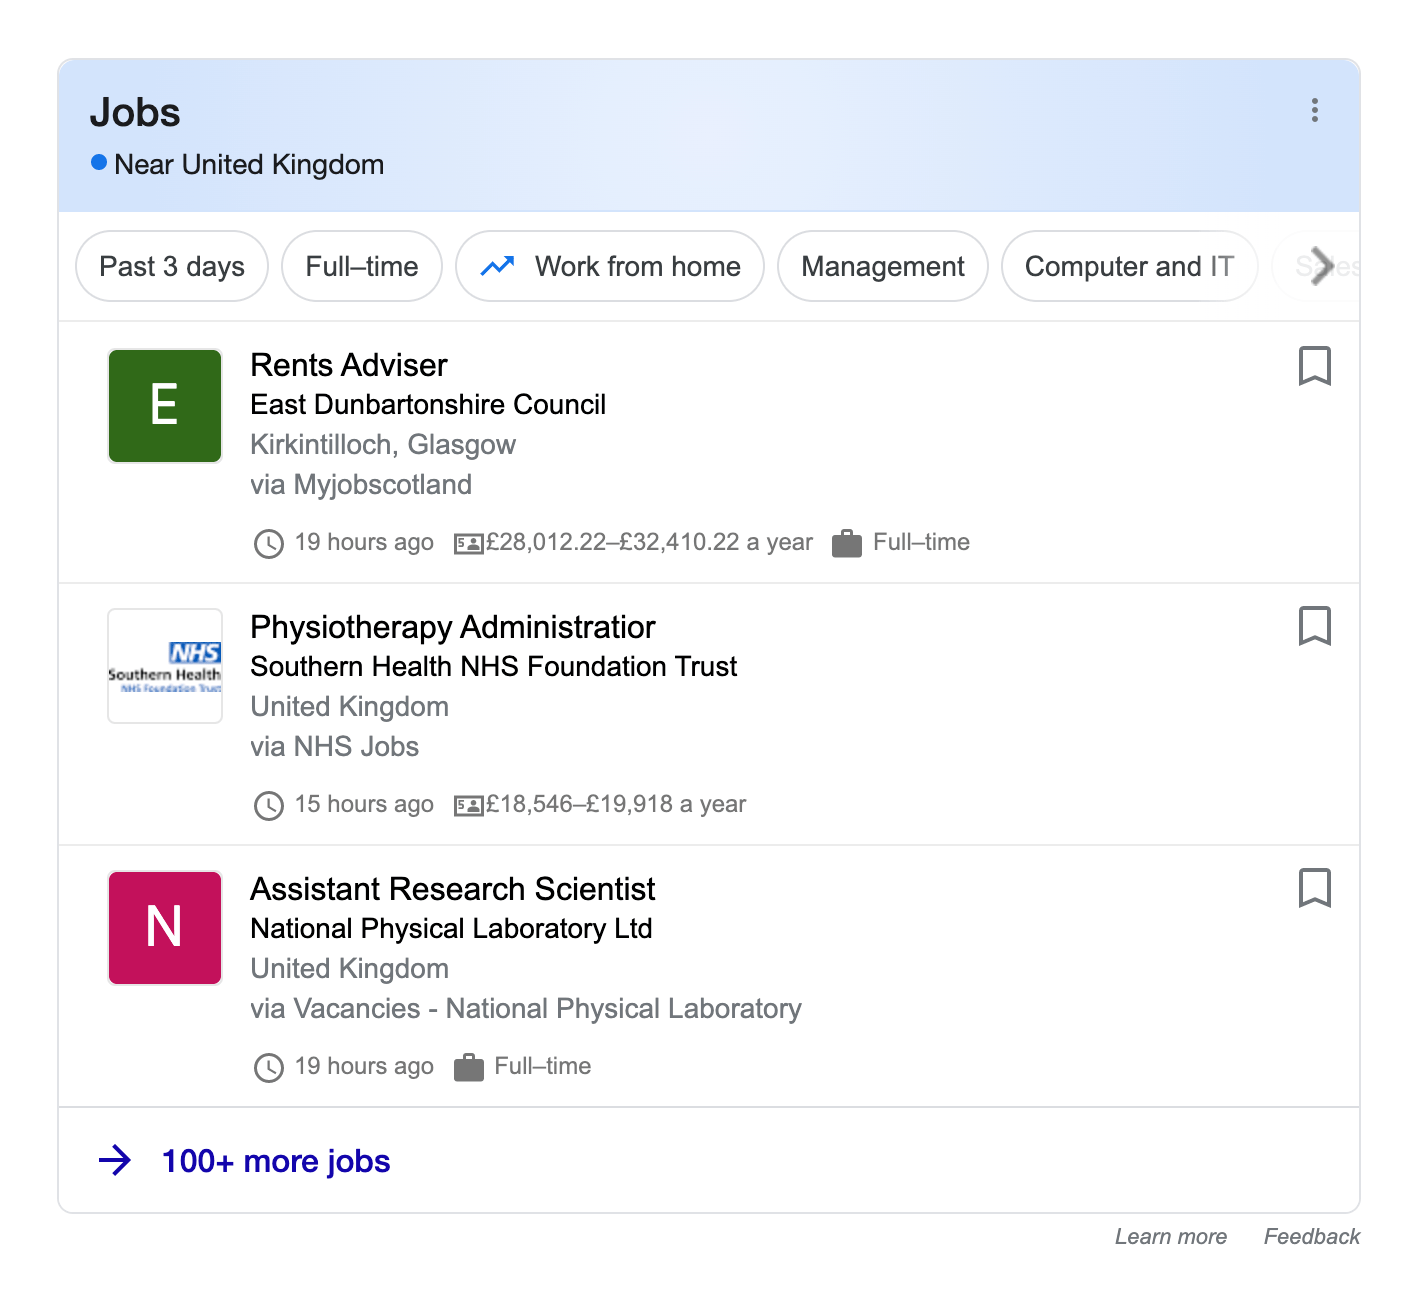
Task: Bookmark the Rents Adviser job listing
Action: pyautogui.click(x=1314, y=367)
